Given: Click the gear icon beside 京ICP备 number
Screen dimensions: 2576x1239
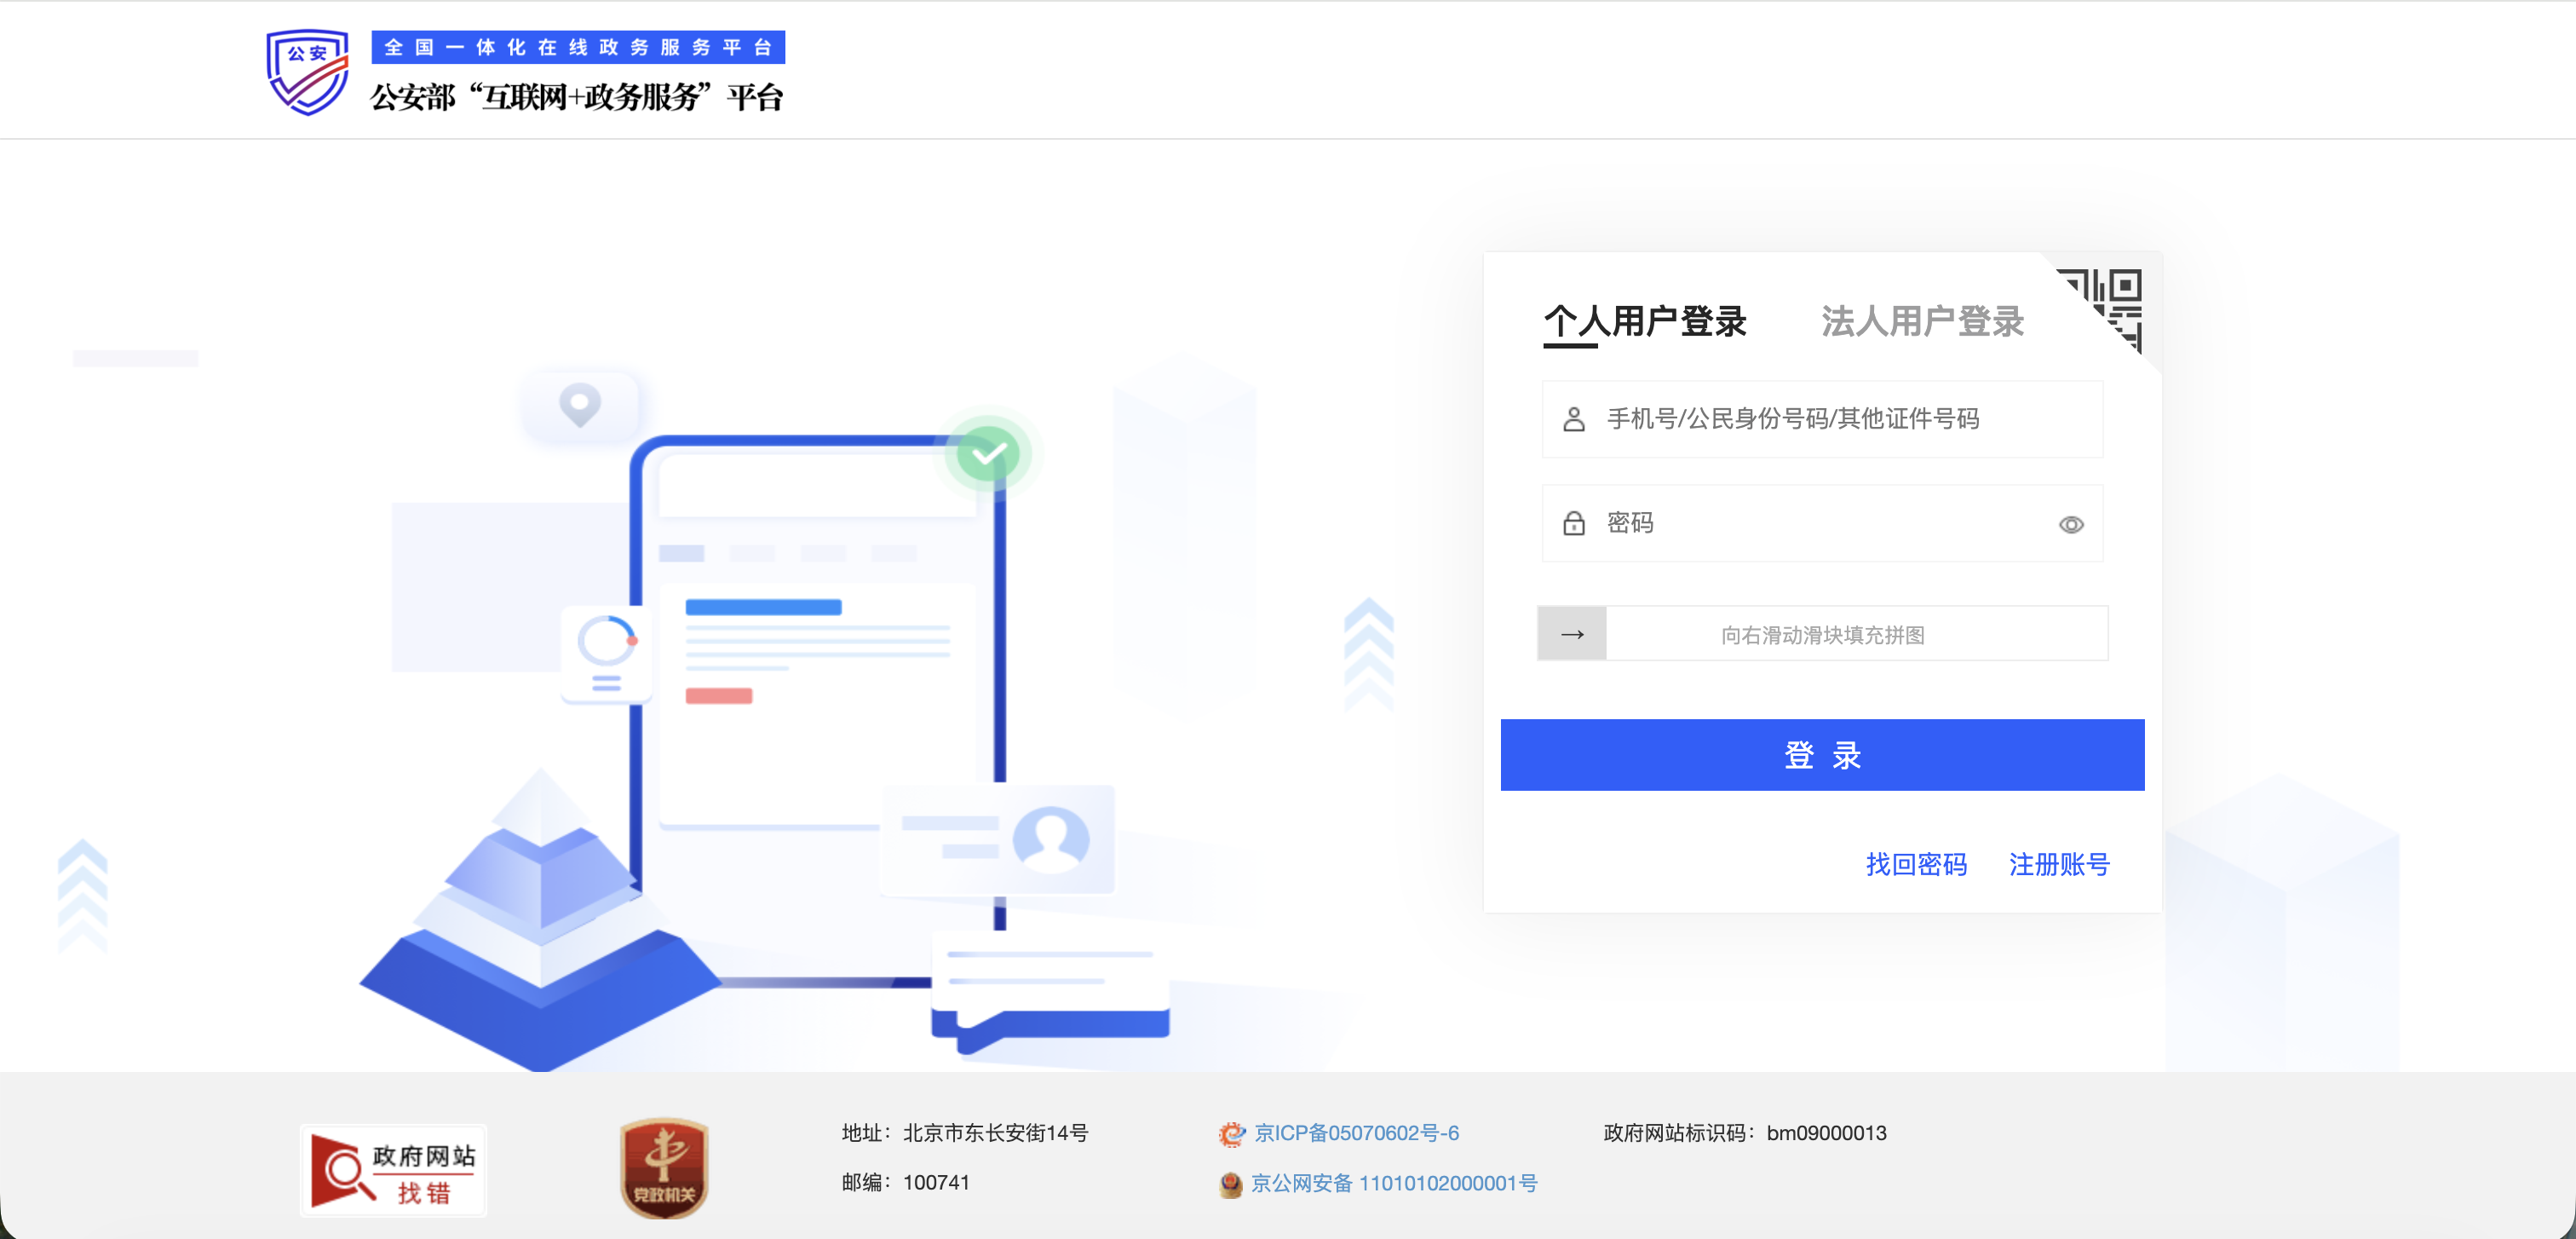Looking at the screenshot, I should pos(1230,1133).
